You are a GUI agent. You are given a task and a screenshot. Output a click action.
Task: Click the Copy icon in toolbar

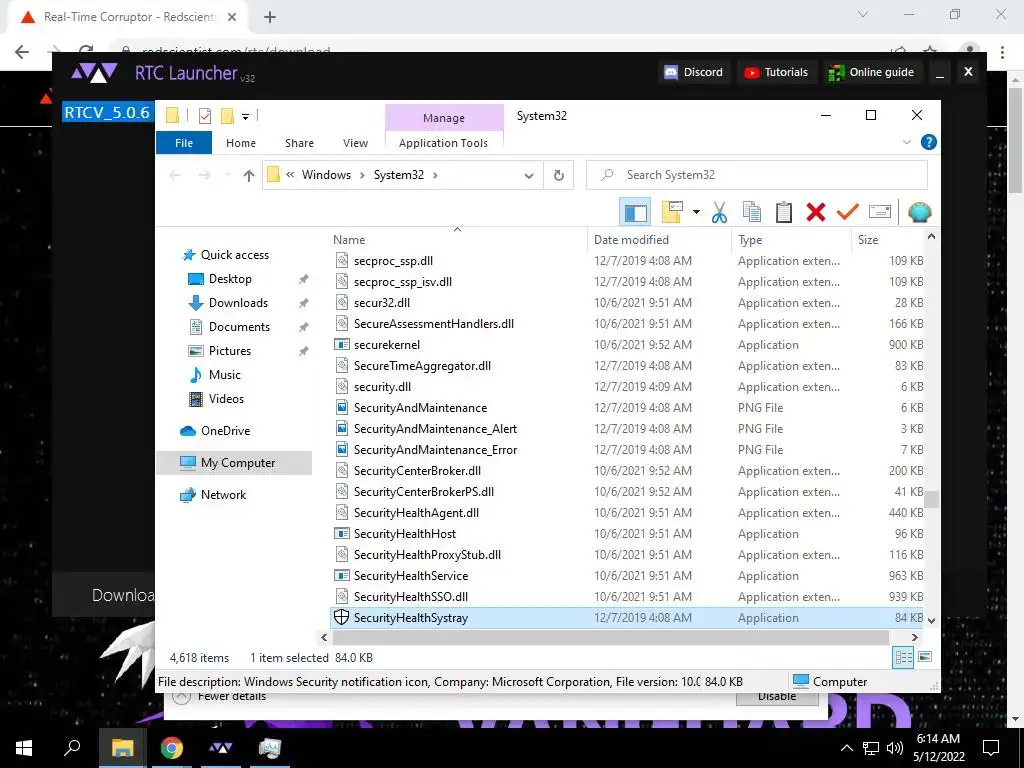(x=752, y=212)
